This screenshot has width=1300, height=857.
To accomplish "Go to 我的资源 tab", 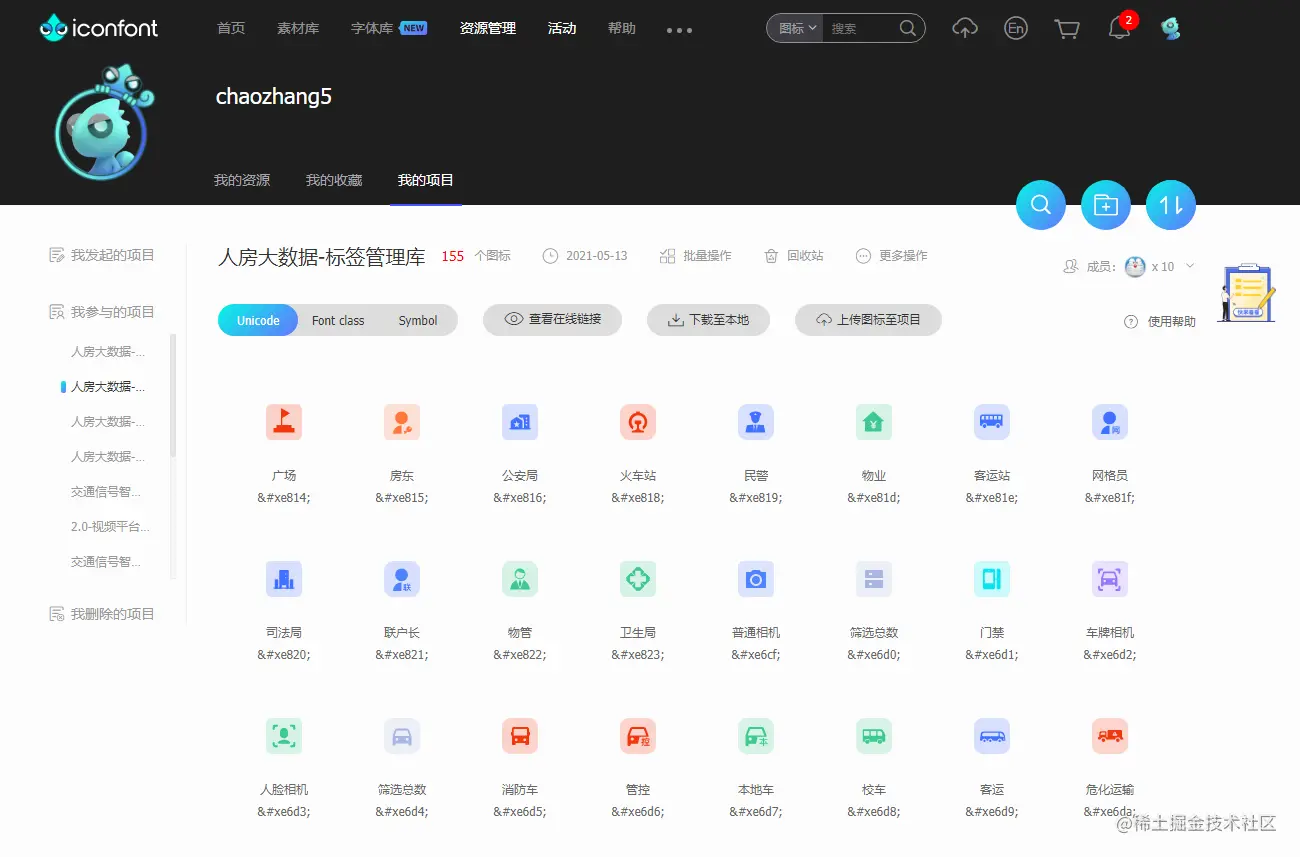I will point(242,181).
